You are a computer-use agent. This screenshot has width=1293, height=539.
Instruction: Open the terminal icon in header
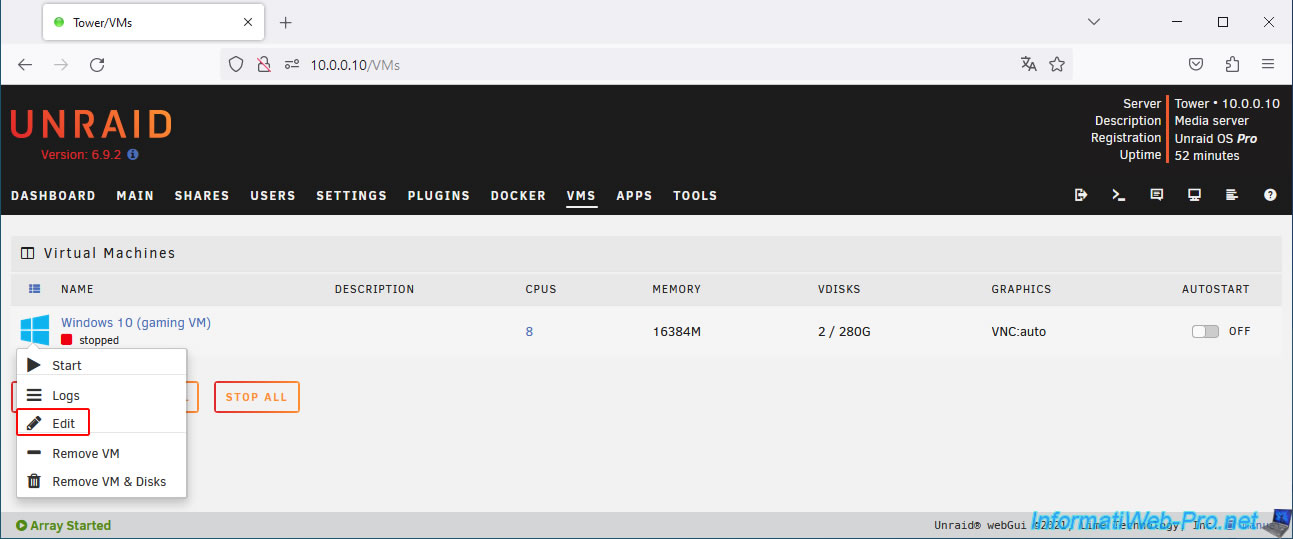(1119, 195)
